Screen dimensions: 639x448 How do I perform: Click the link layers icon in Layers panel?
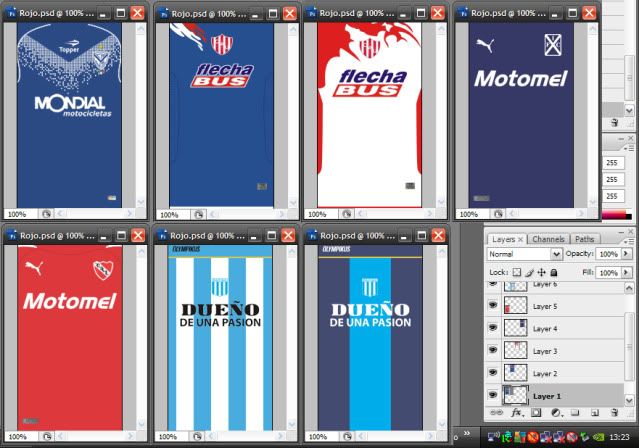click(x=496, y=413)
